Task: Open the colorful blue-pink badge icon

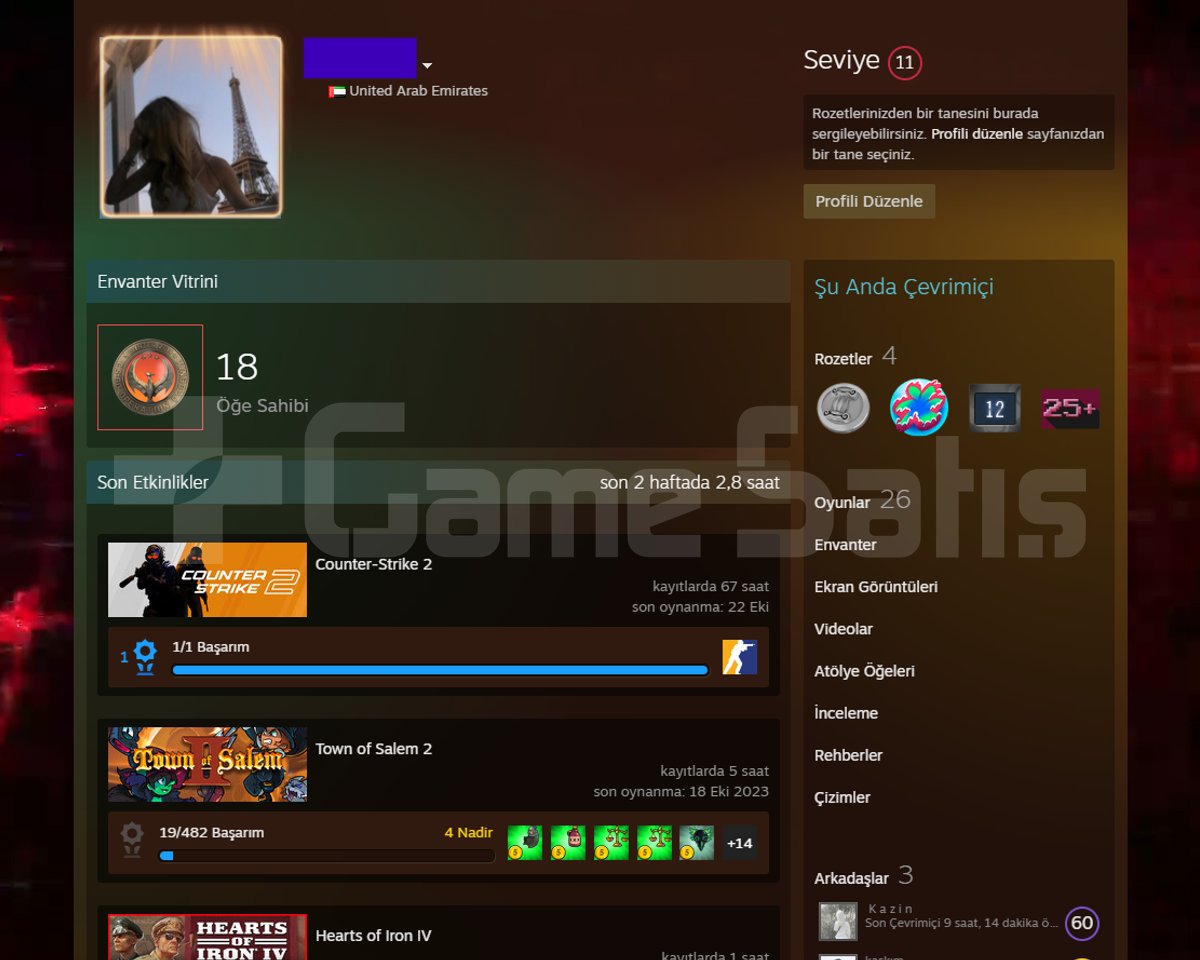Action: point(918,408)
